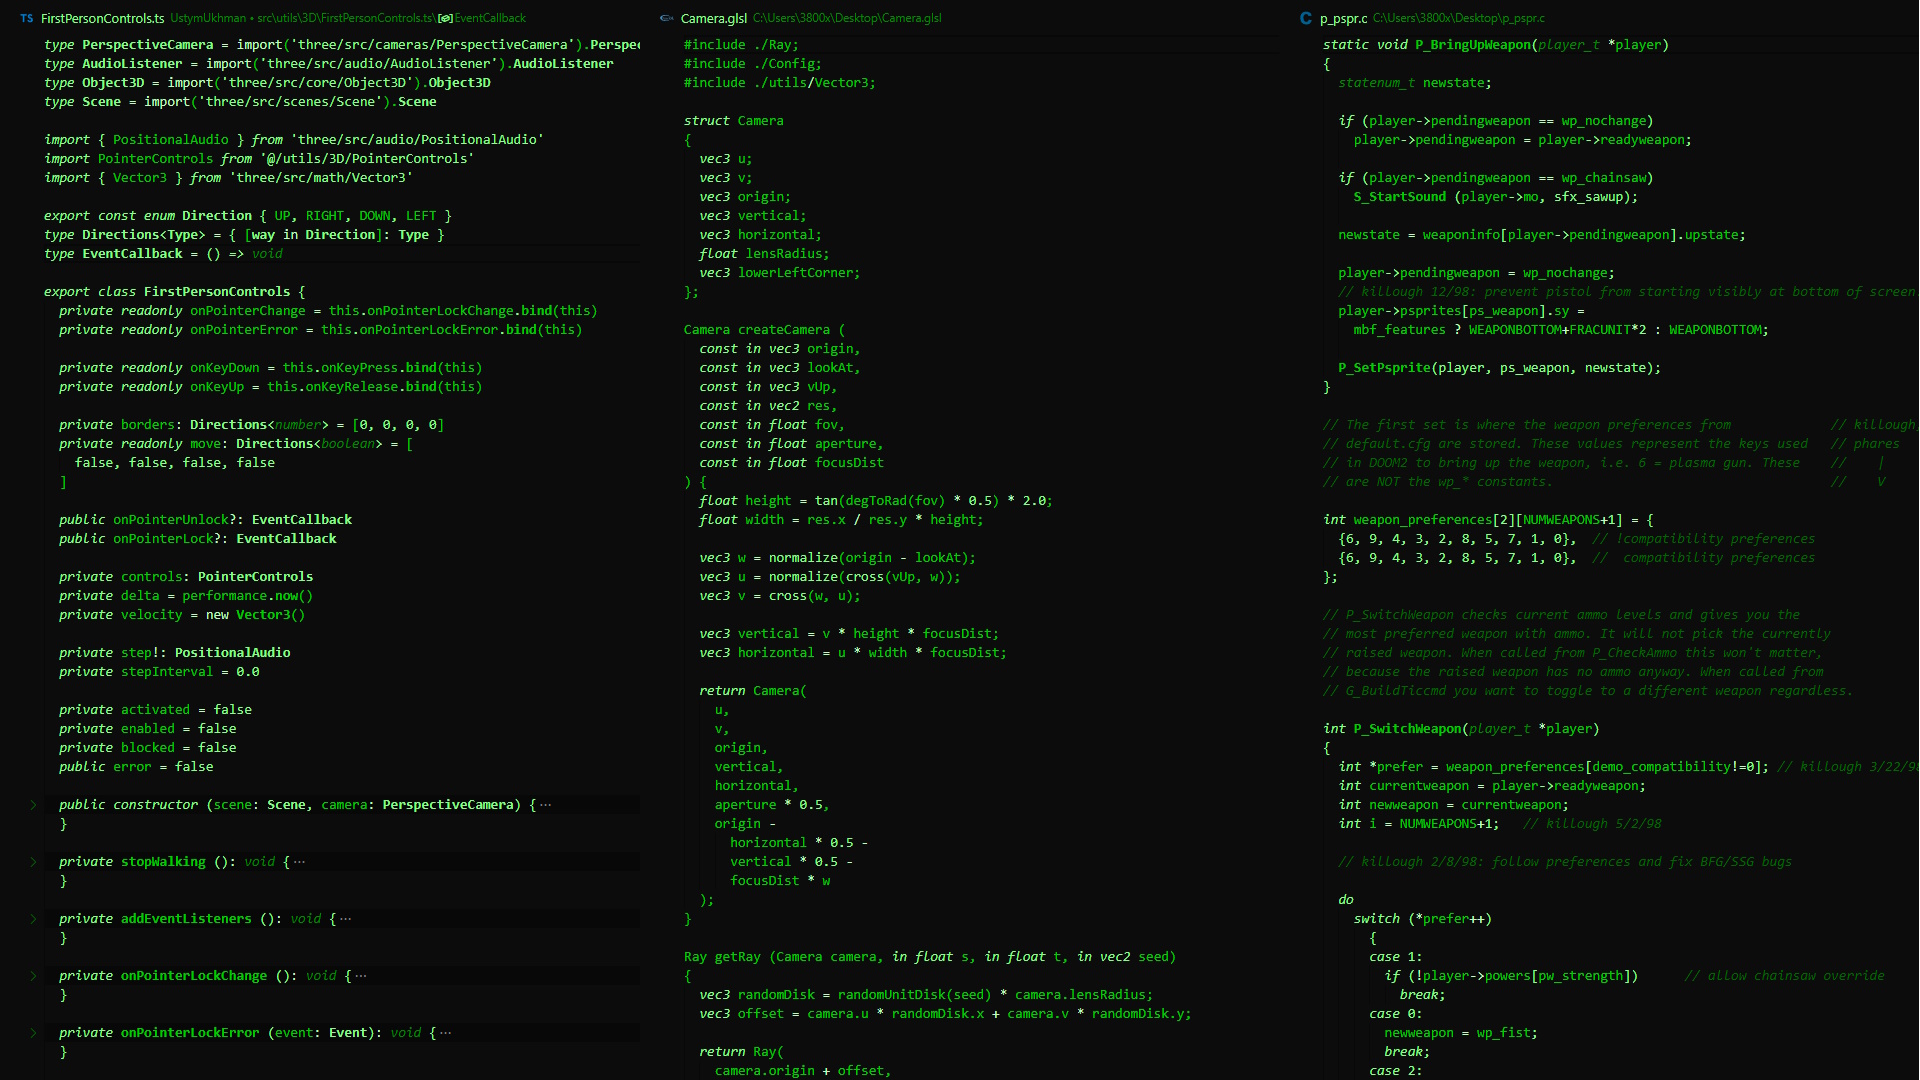This screenshot has width=1920, height=1080.
Task: Switch to the Camera.glsl tab
Action: tap(713, 18)
